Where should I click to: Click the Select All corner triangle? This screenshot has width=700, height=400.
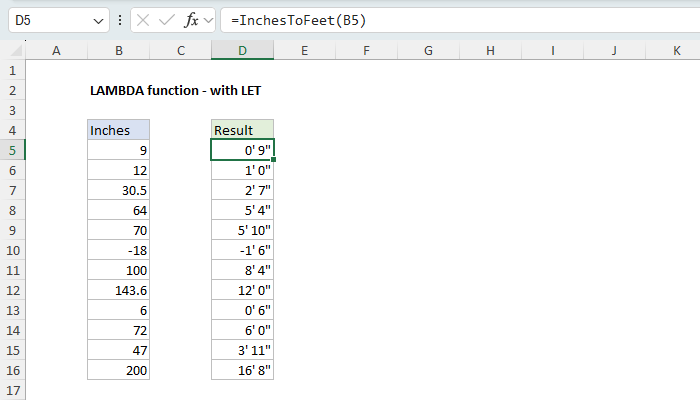16,50
